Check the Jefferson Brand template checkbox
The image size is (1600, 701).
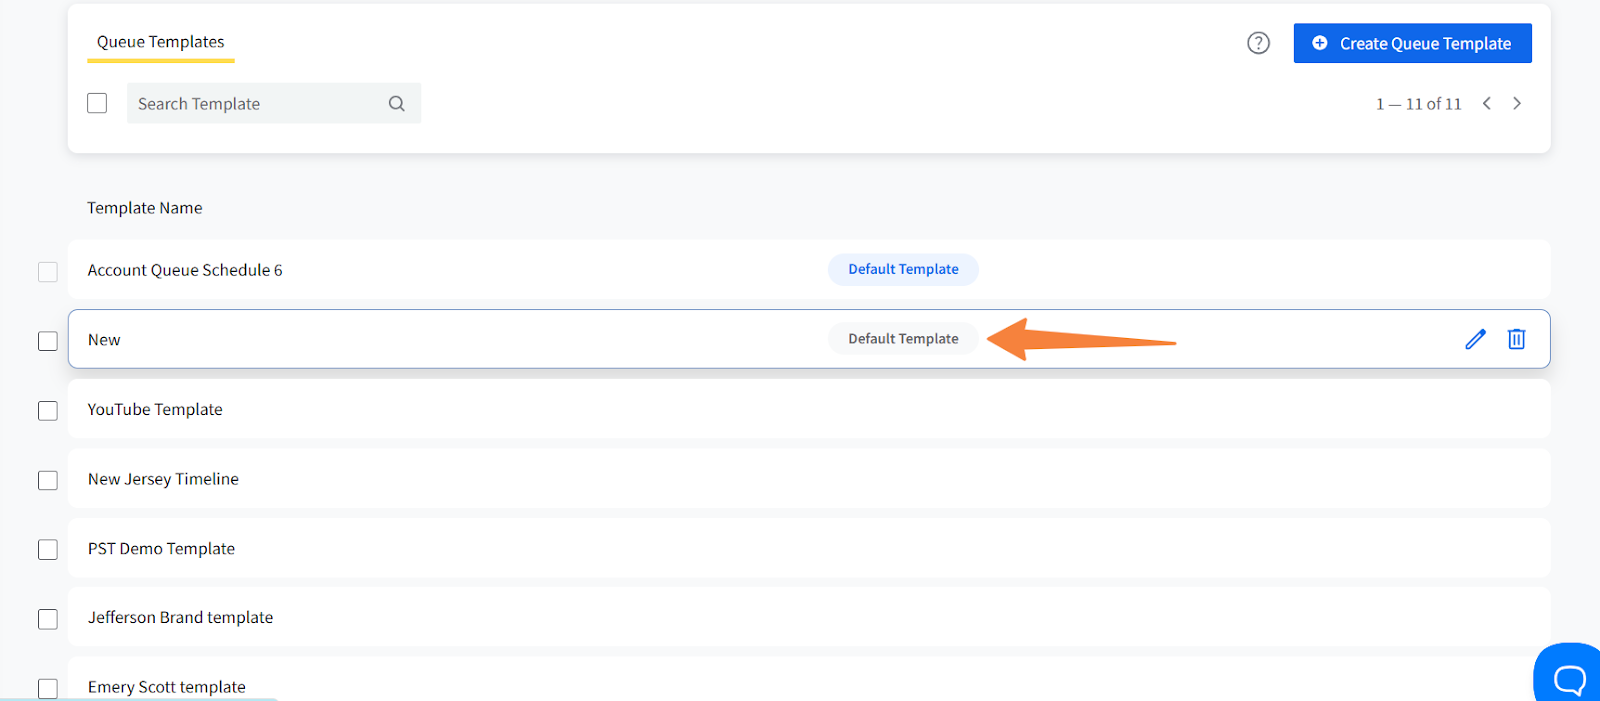[x=48, y=619]
